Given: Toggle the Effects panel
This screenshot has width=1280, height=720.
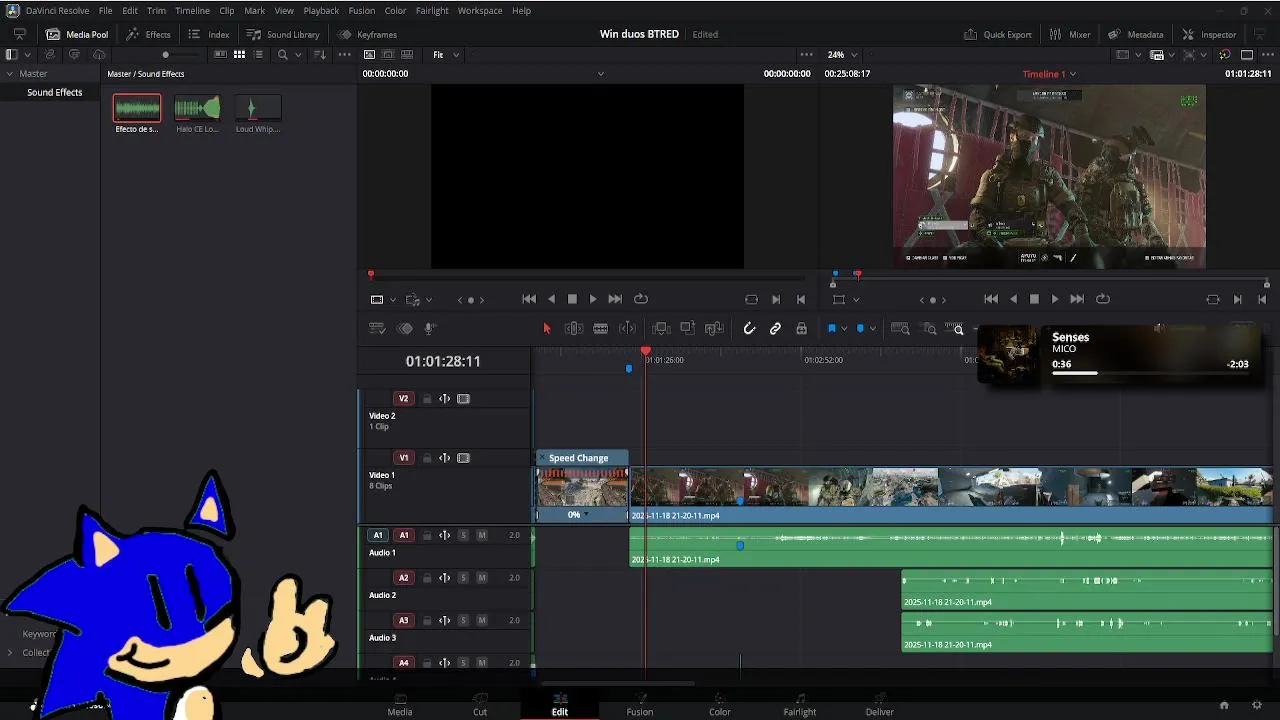Looking at the screenshot, I should (148, 34).
